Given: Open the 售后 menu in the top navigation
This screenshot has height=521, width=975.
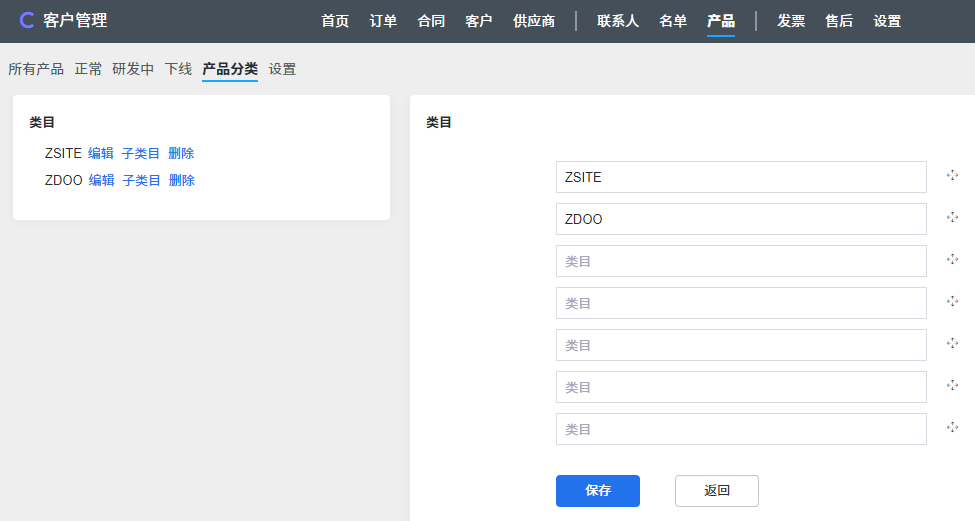Looking at the screenshot, I should pos(839,21).
